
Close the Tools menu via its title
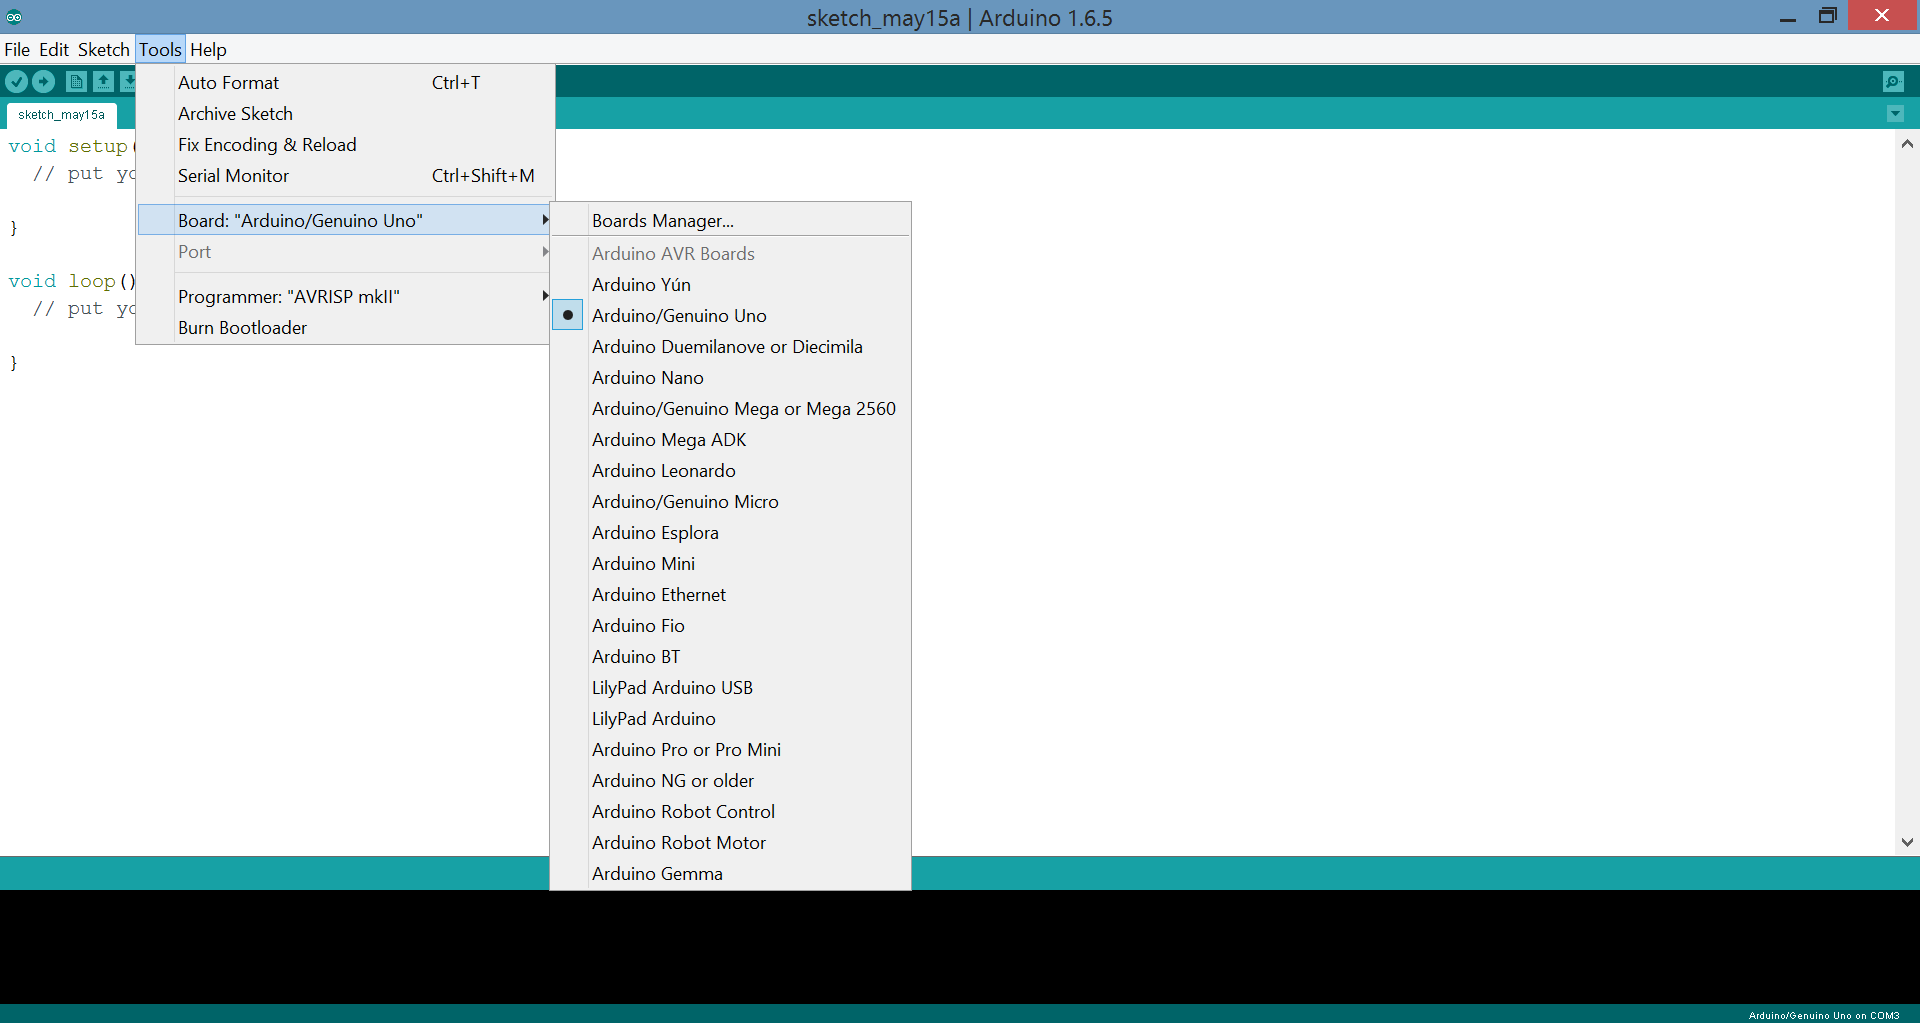(160, 50)
